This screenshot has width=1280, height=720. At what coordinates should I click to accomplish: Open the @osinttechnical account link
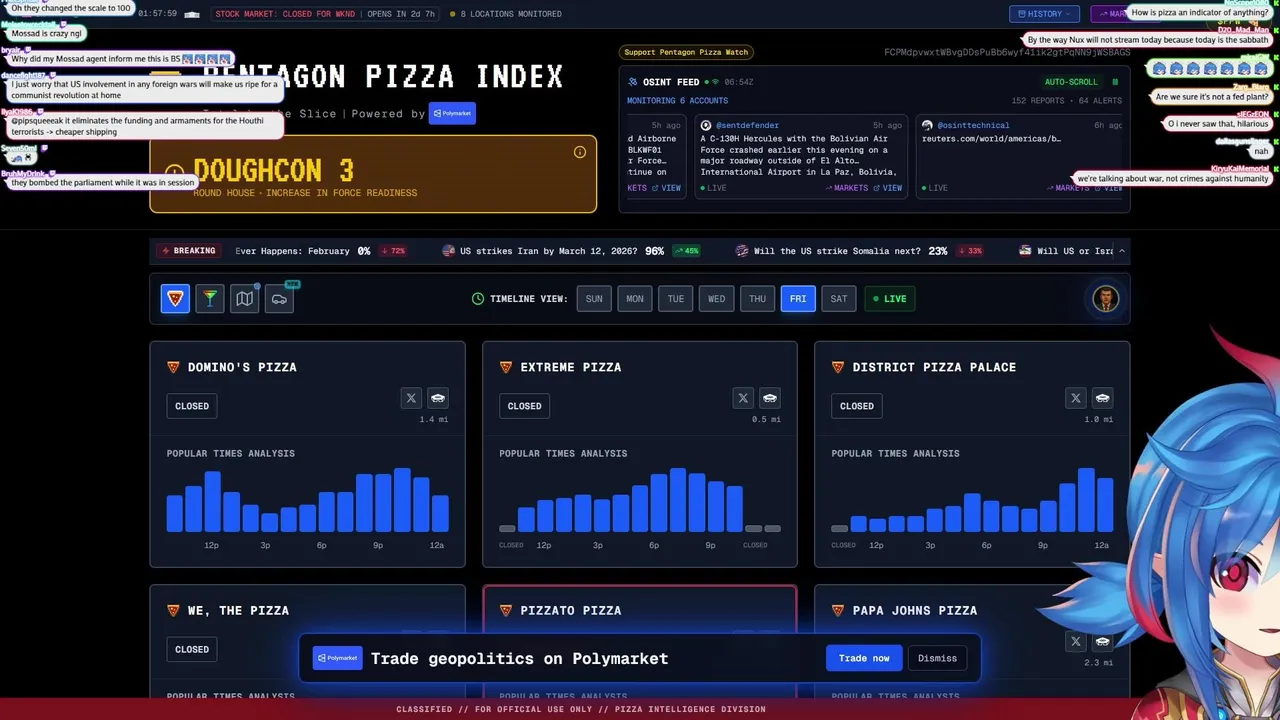point(973,125)
